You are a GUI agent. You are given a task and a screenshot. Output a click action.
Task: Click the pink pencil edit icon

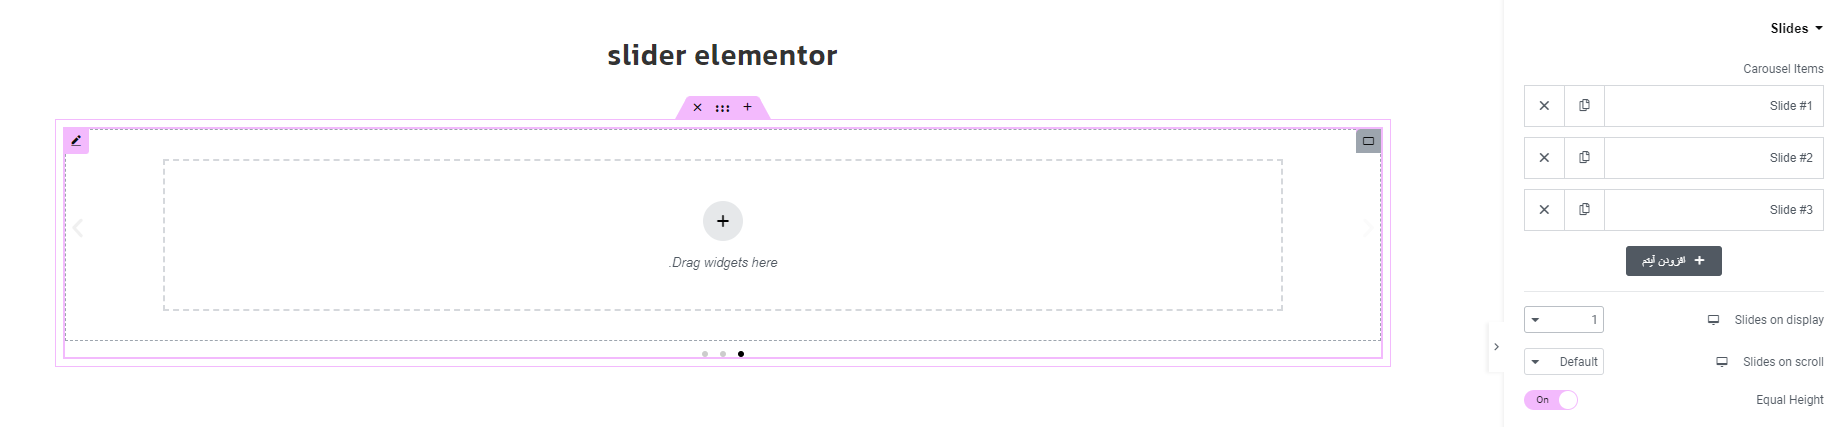(x=76, y=141)
